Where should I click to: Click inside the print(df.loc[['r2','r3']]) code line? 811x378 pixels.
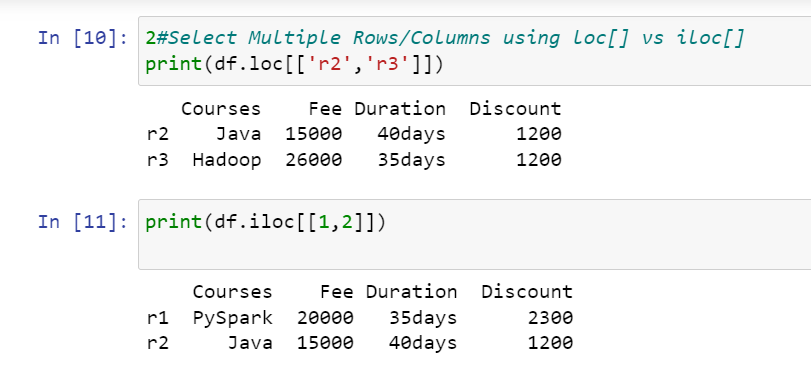[x=294, y=64]
